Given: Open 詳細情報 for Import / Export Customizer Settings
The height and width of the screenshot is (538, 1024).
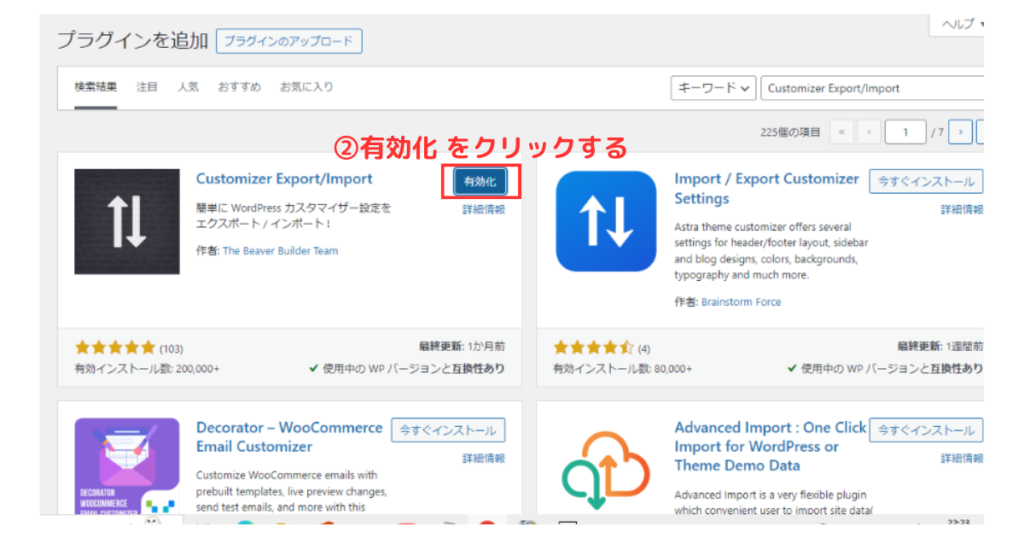Looking at the screenshot, I should [x=961, y=210].
